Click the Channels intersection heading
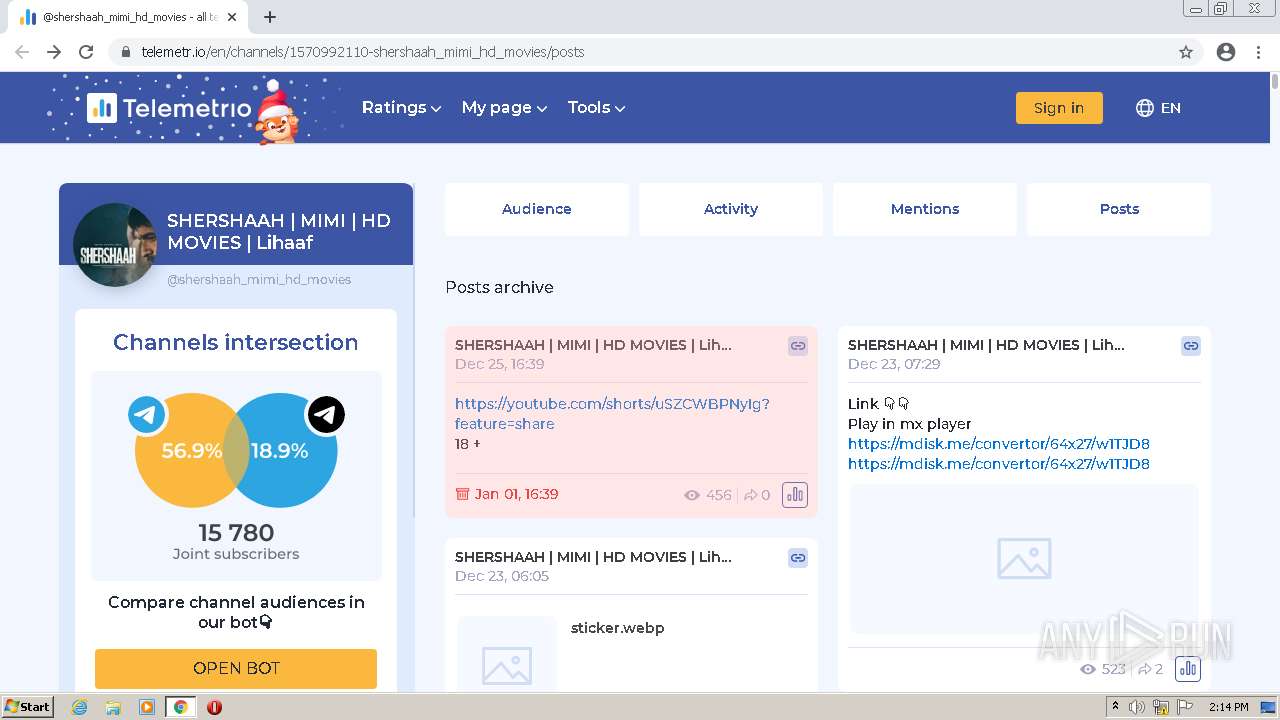Screen dimensions: 1280x720 coord(236,342)
